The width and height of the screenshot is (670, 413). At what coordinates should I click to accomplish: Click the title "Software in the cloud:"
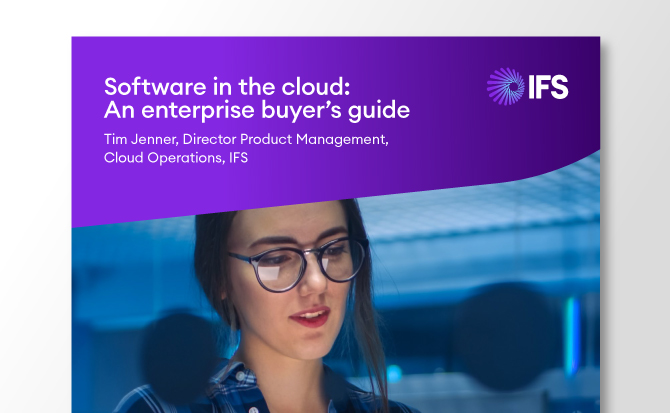click(227, 87)
